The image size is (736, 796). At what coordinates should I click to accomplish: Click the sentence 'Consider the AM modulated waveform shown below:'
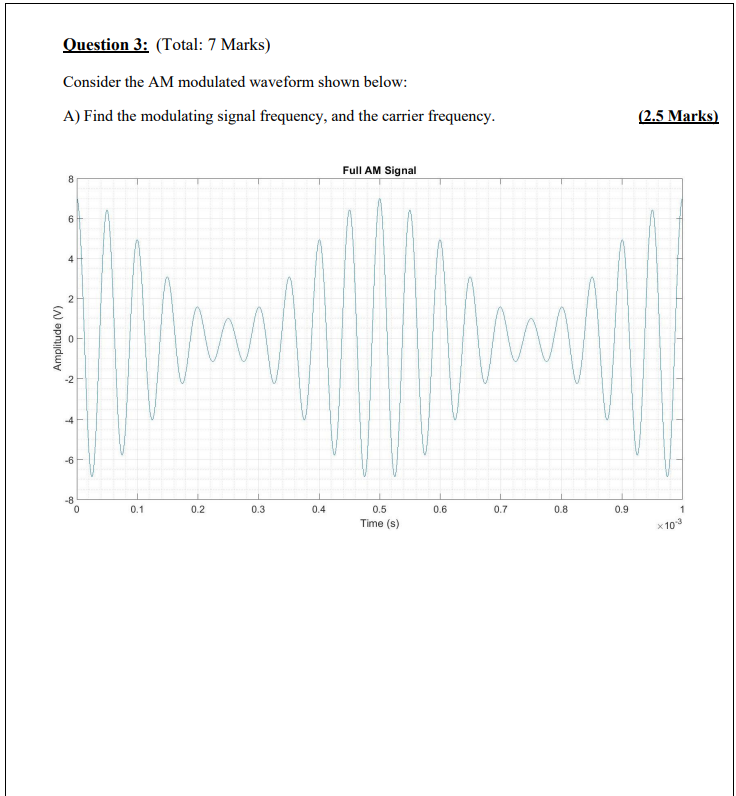[x=235, y=82]
